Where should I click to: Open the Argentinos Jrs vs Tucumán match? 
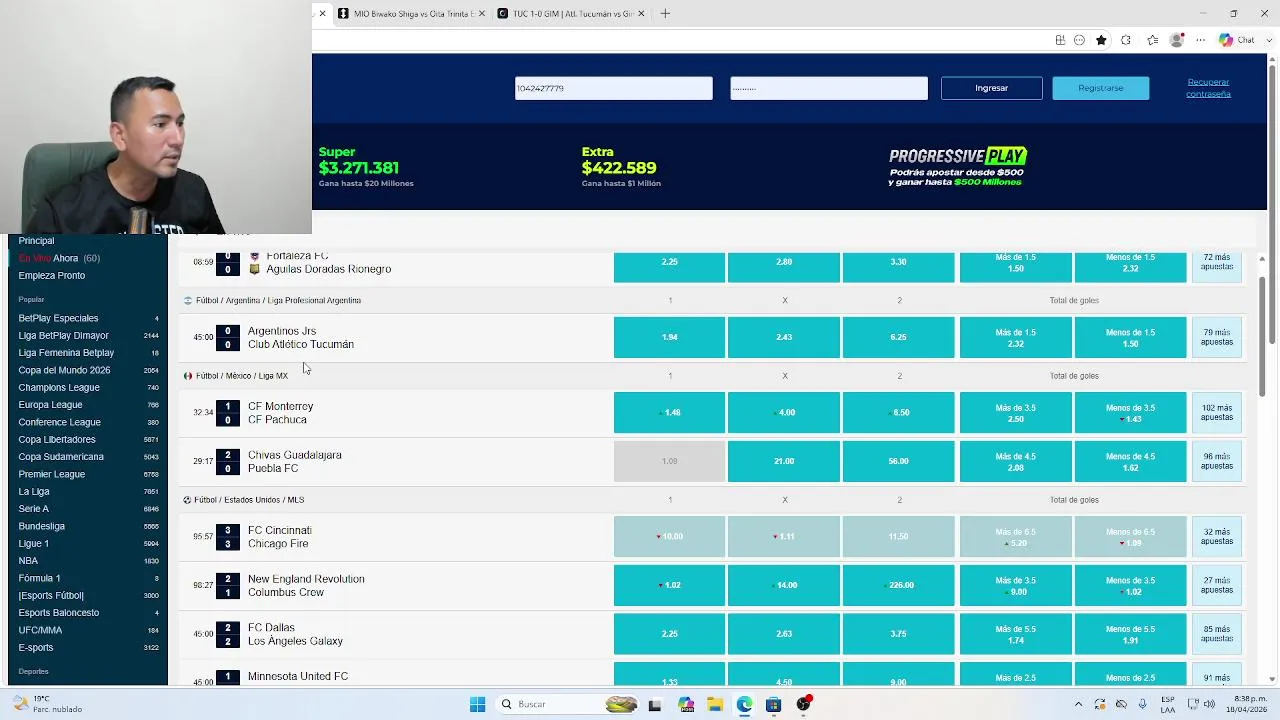point(301,337)
